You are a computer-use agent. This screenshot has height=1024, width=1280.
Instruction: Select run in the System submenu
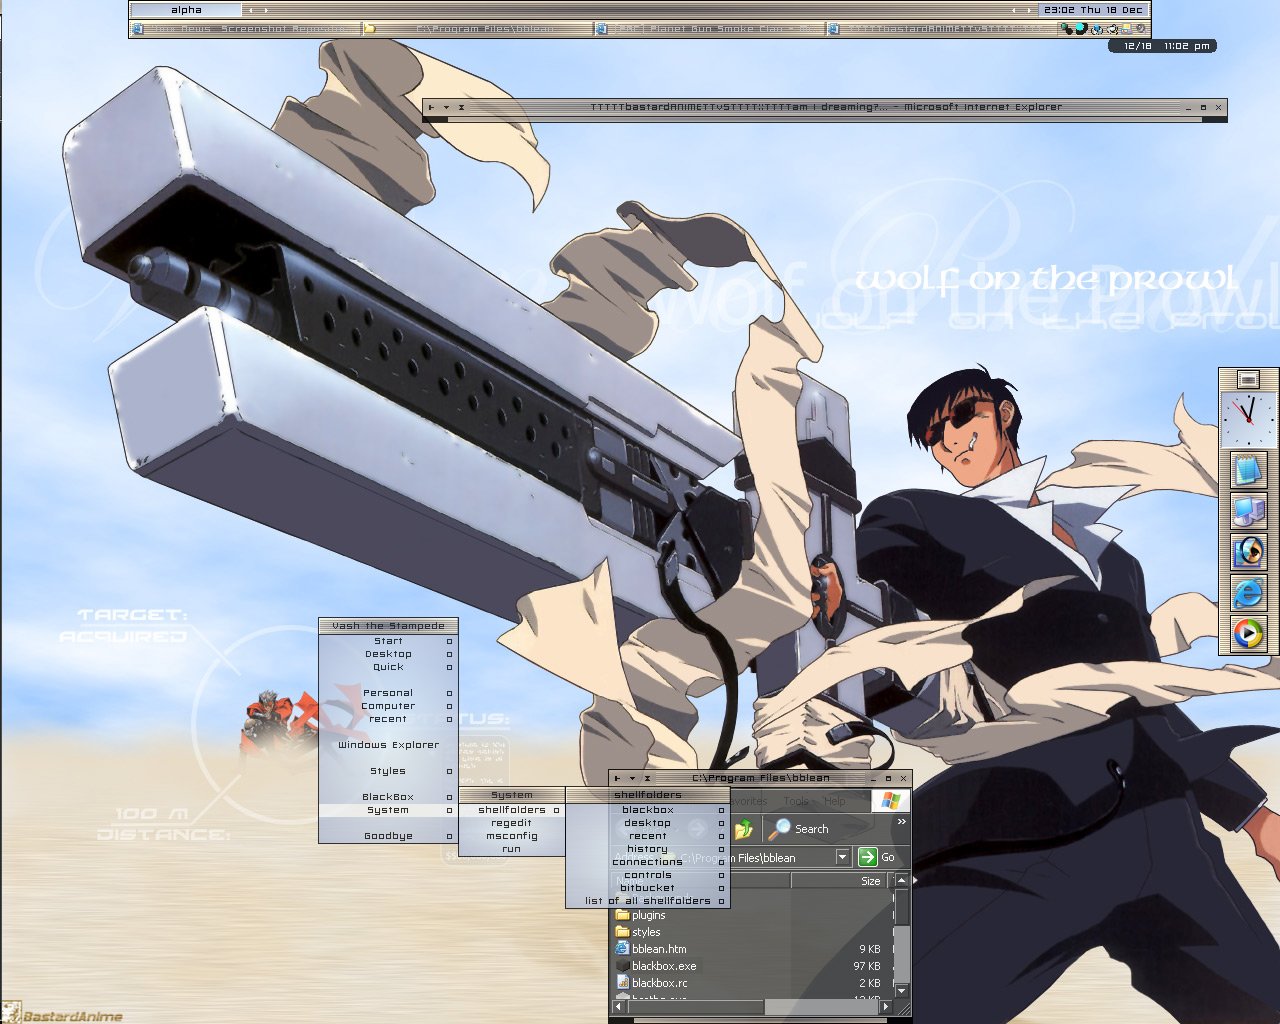(x=512, y=849)
